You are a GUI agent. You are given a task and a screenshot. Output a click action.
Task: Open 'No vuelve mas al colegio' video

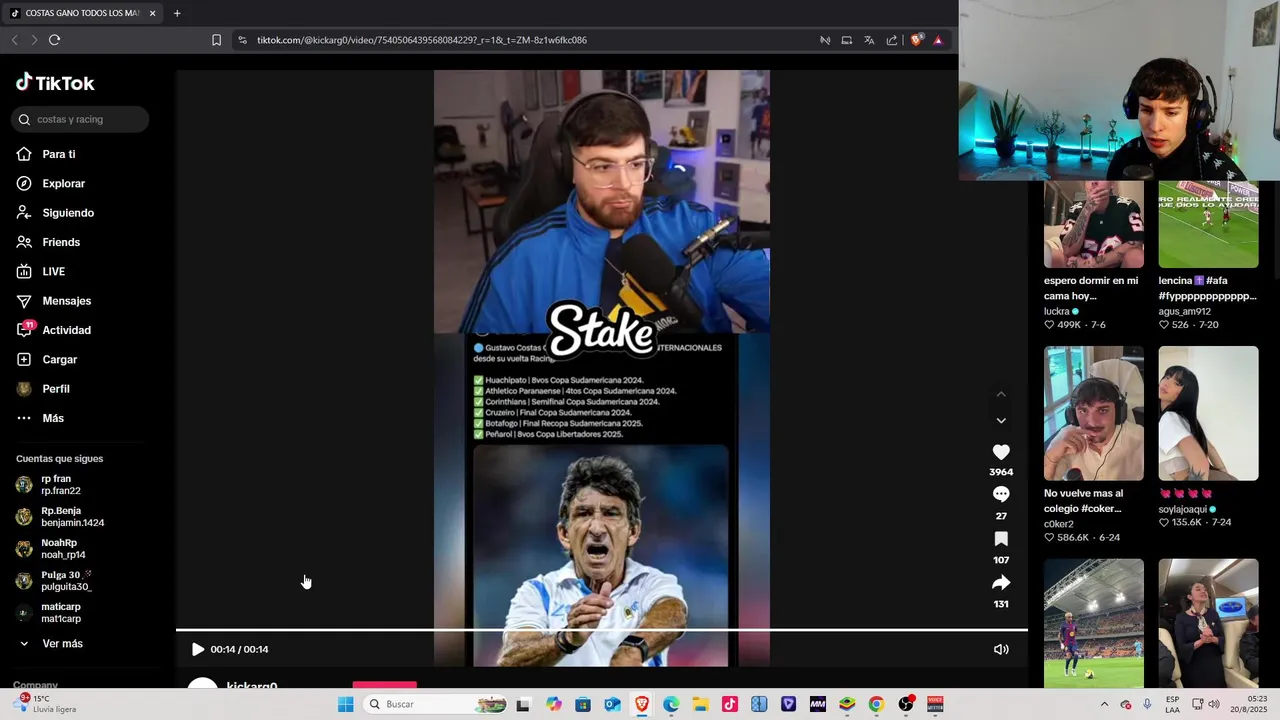(x=1094, y=413)
